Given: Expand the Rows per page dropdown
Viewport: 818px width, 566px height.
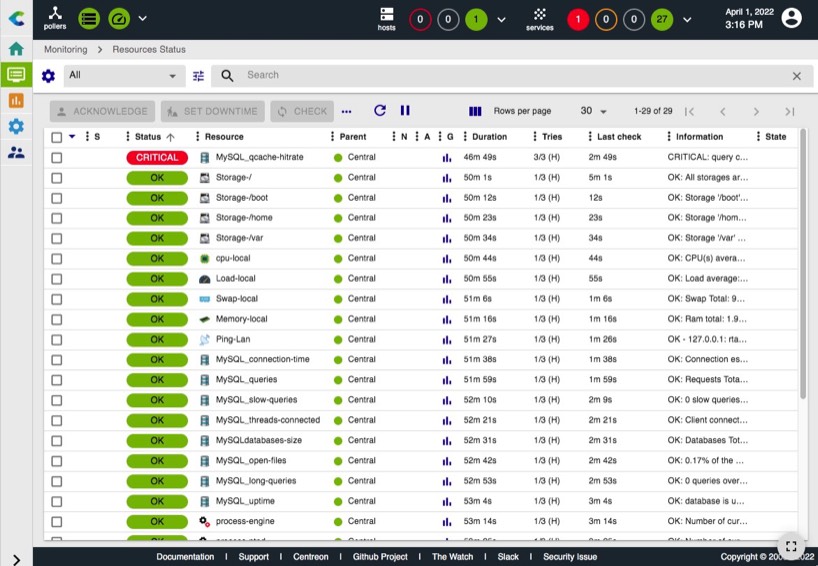Looking at the screenshot, I should tap(593, 111).
